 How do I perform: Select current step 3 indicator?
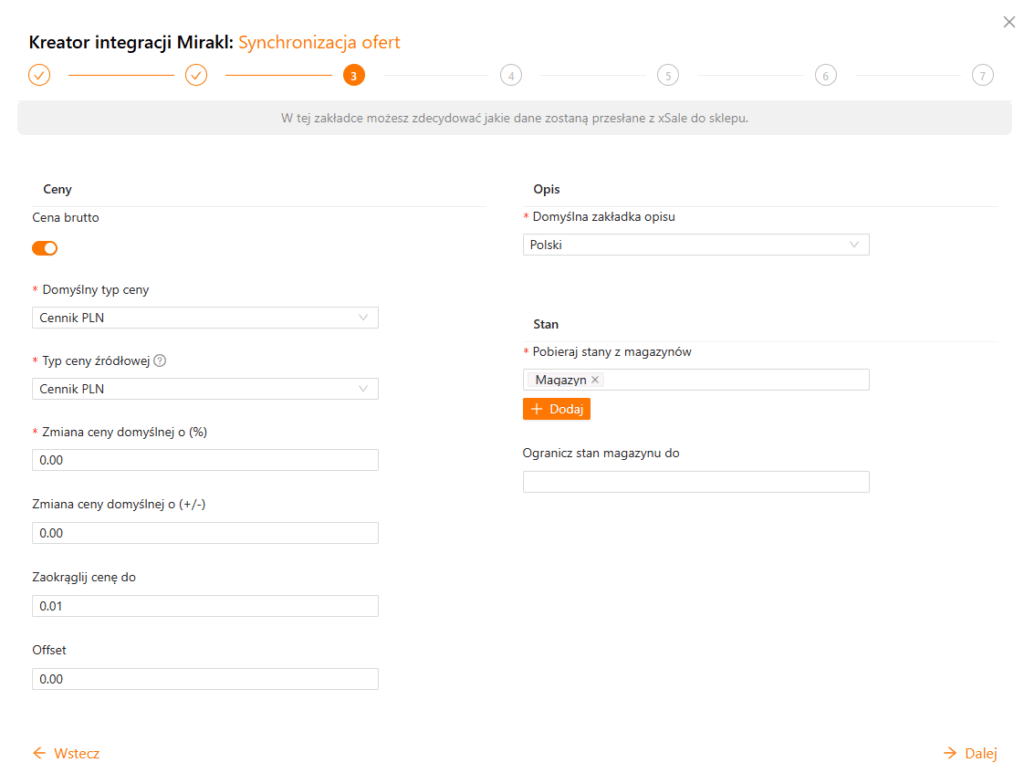click(354, 75)
